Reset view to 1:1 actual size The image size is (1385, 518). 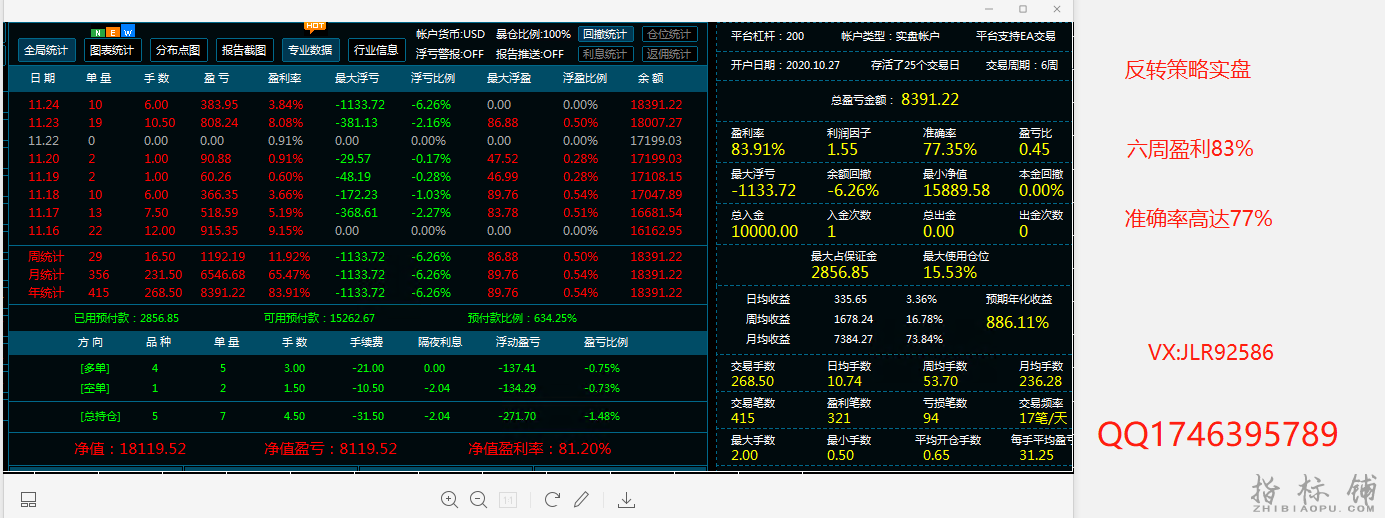pos(508,499)
